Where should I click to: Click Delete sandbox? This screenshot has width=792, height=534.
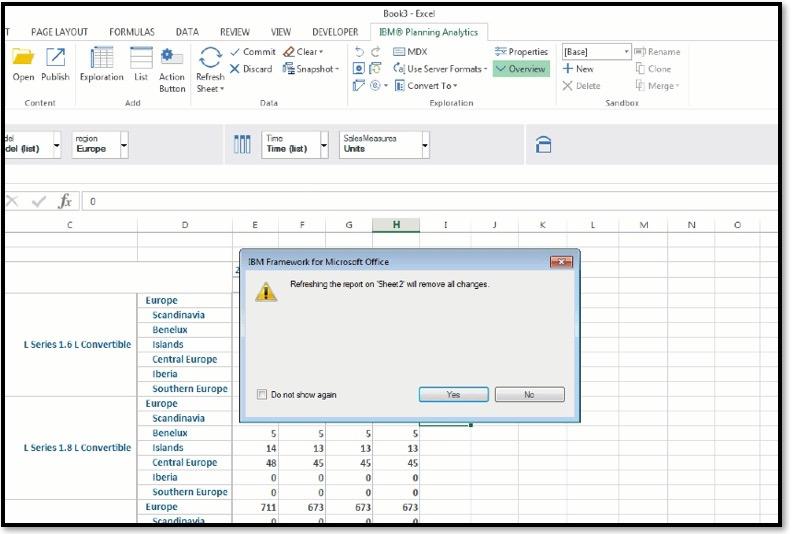pos(581,86)
